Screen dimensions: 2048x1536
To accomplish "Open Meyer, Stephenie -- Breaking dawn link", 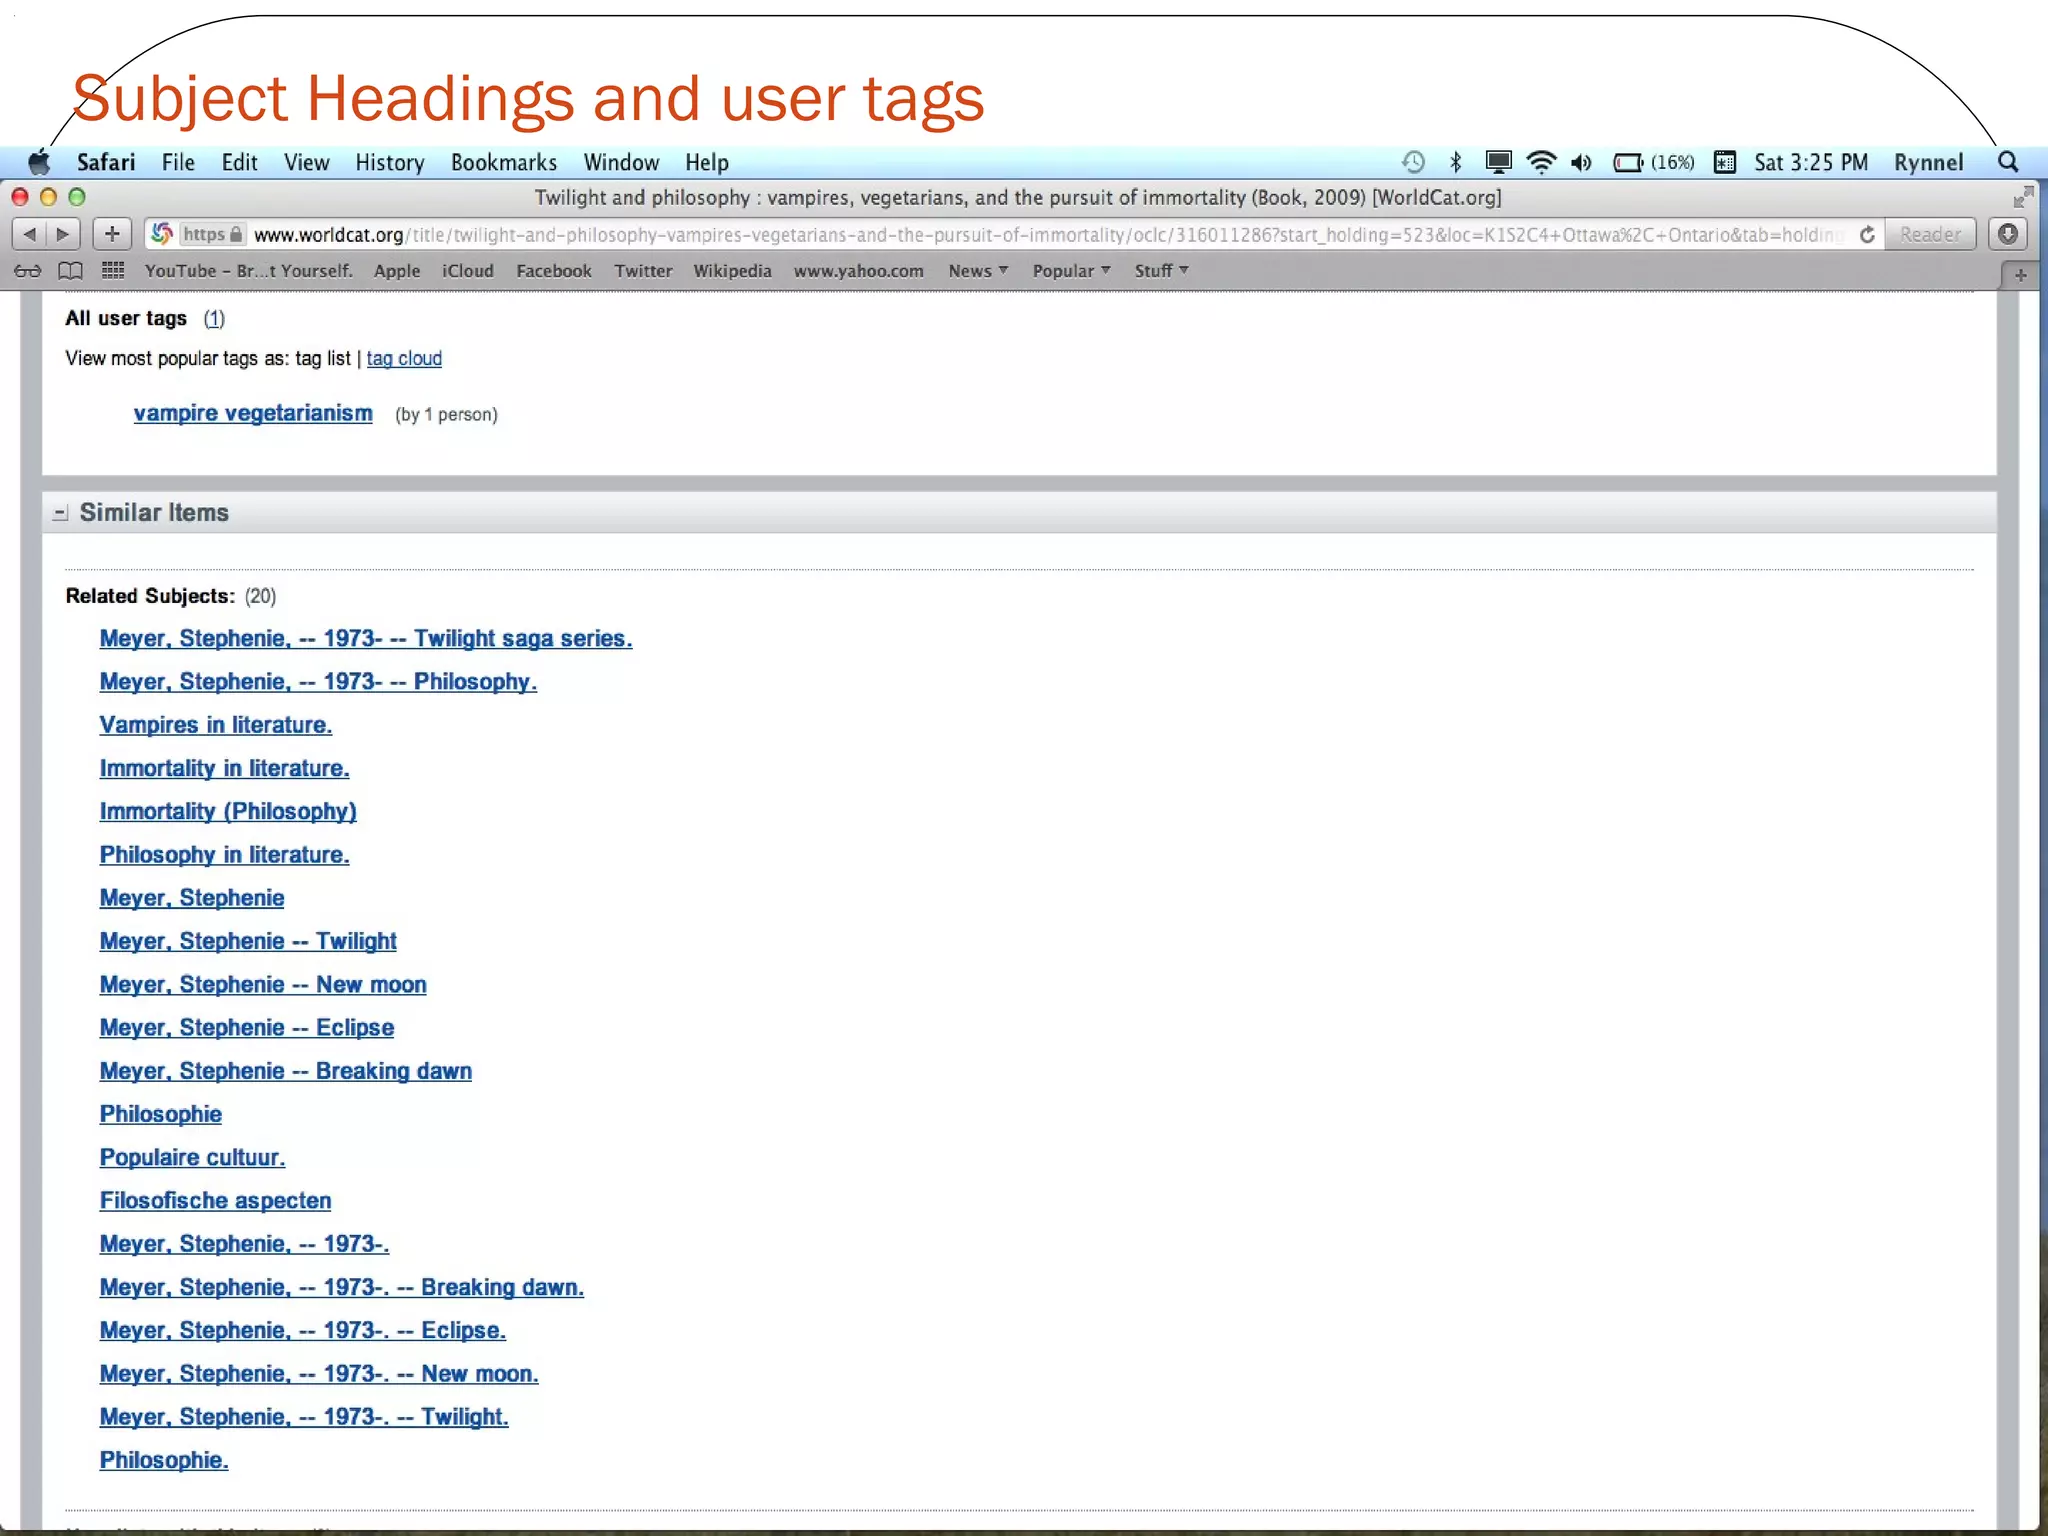I will coord(286,1071).
